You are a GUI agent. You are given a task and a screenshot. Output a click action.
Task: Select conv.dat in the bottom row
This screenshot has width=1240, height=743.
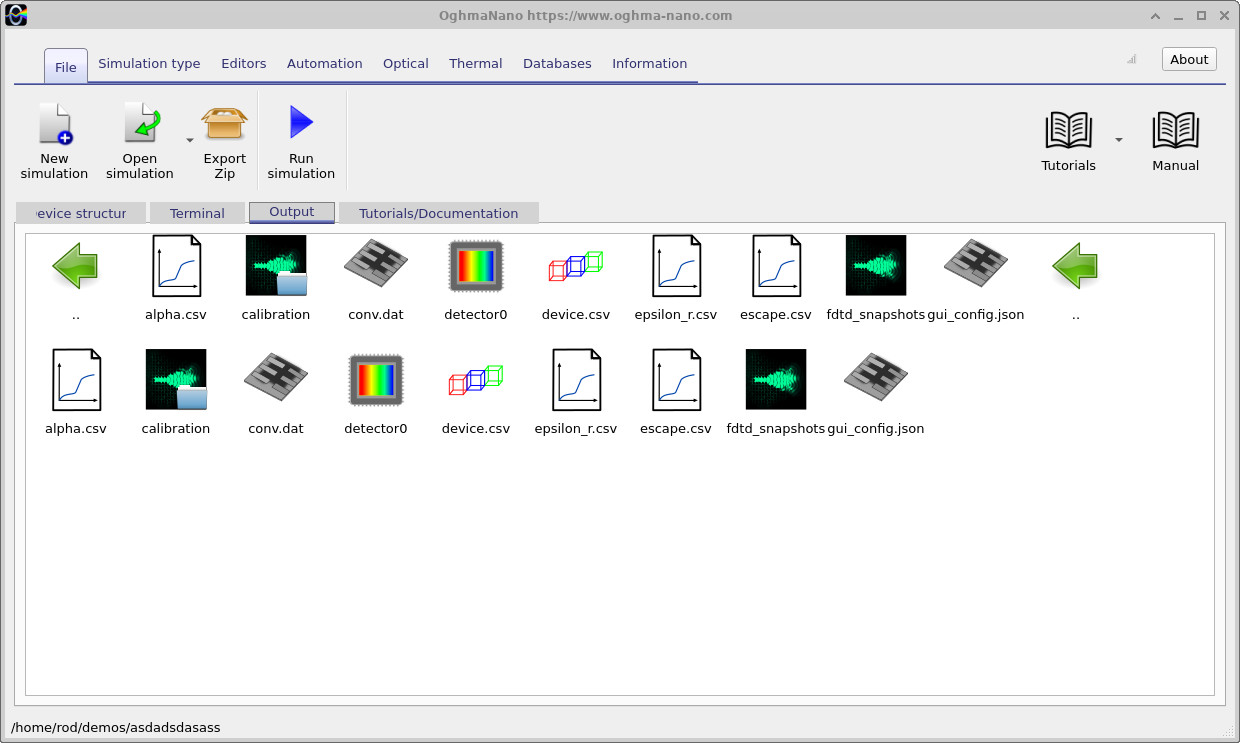[276, 392]
